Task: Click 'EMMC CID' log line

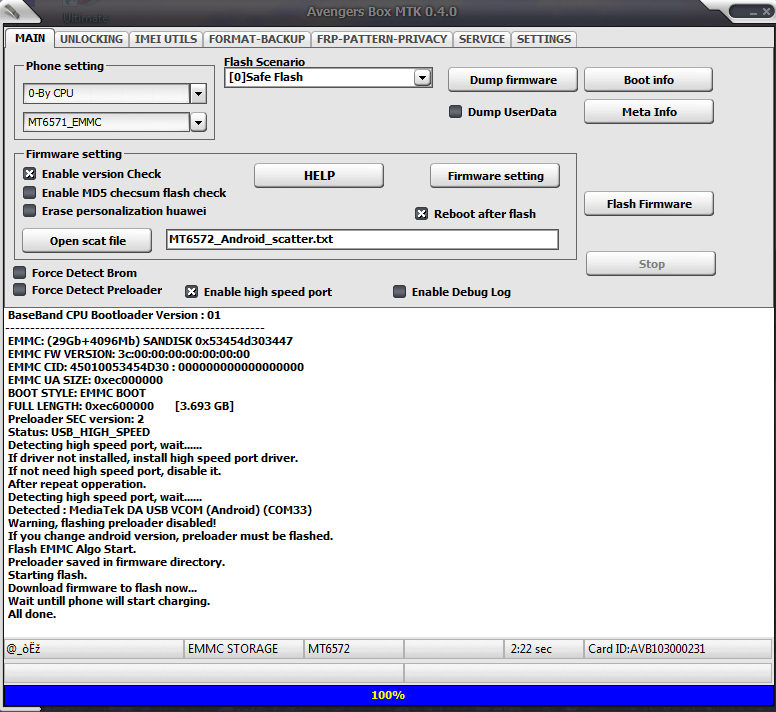Action: 156,367
